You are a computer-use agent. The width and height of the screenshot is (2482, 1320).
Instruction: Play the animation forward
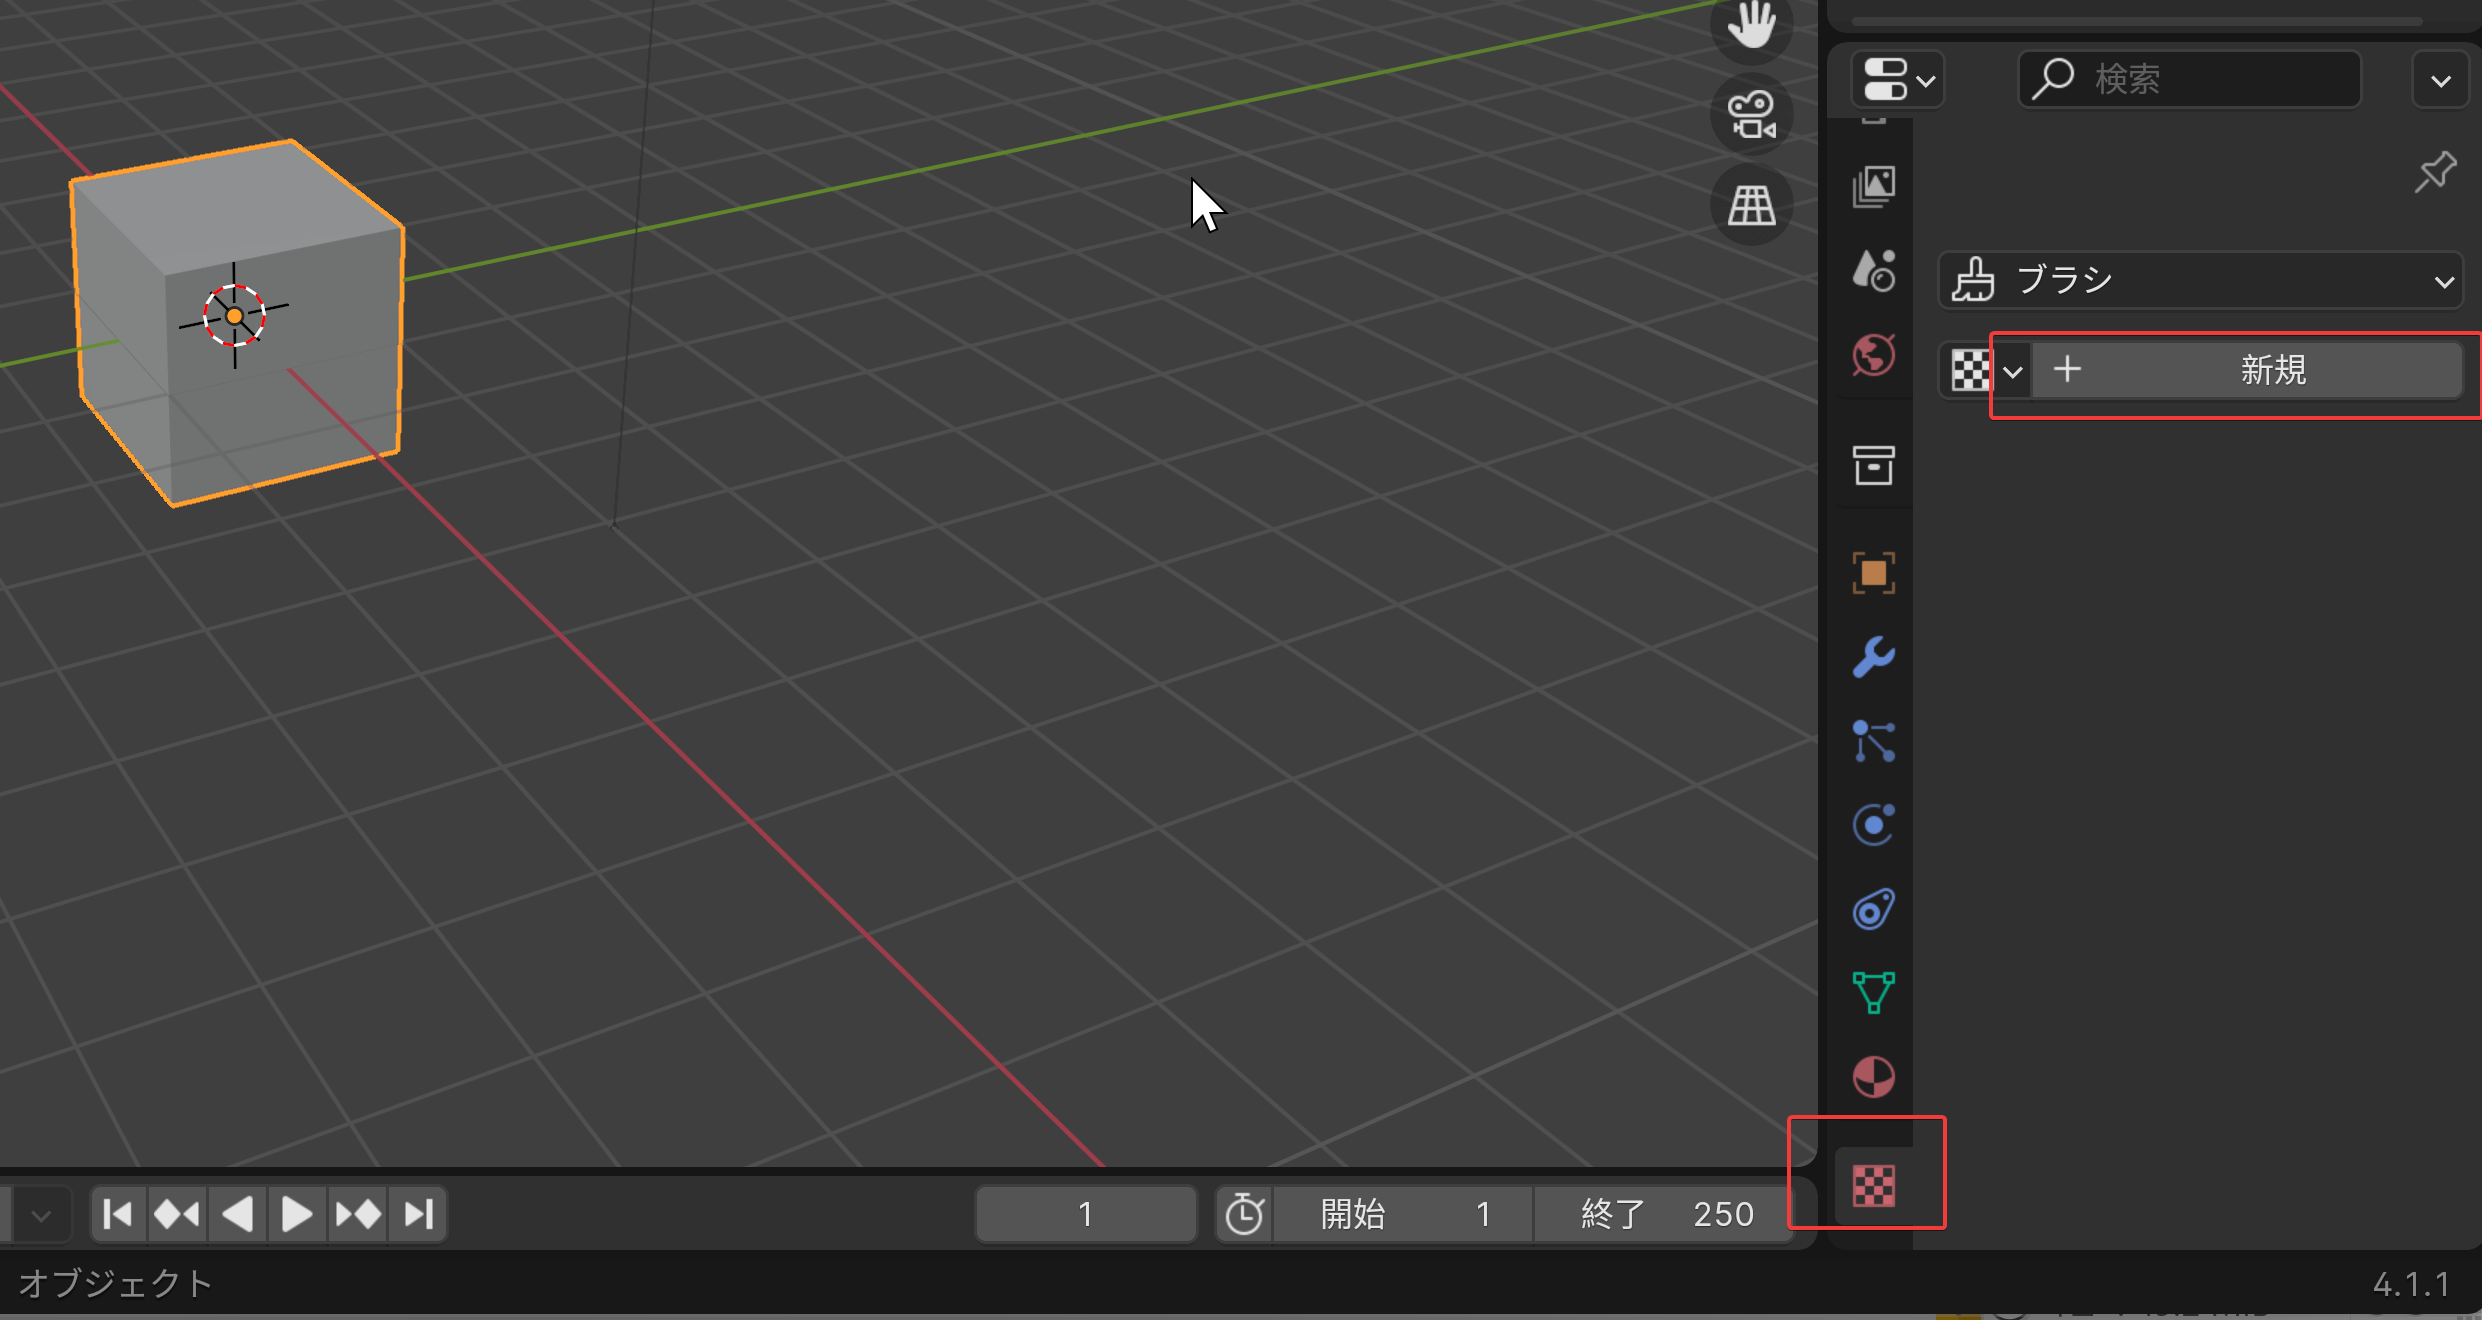297,1214
